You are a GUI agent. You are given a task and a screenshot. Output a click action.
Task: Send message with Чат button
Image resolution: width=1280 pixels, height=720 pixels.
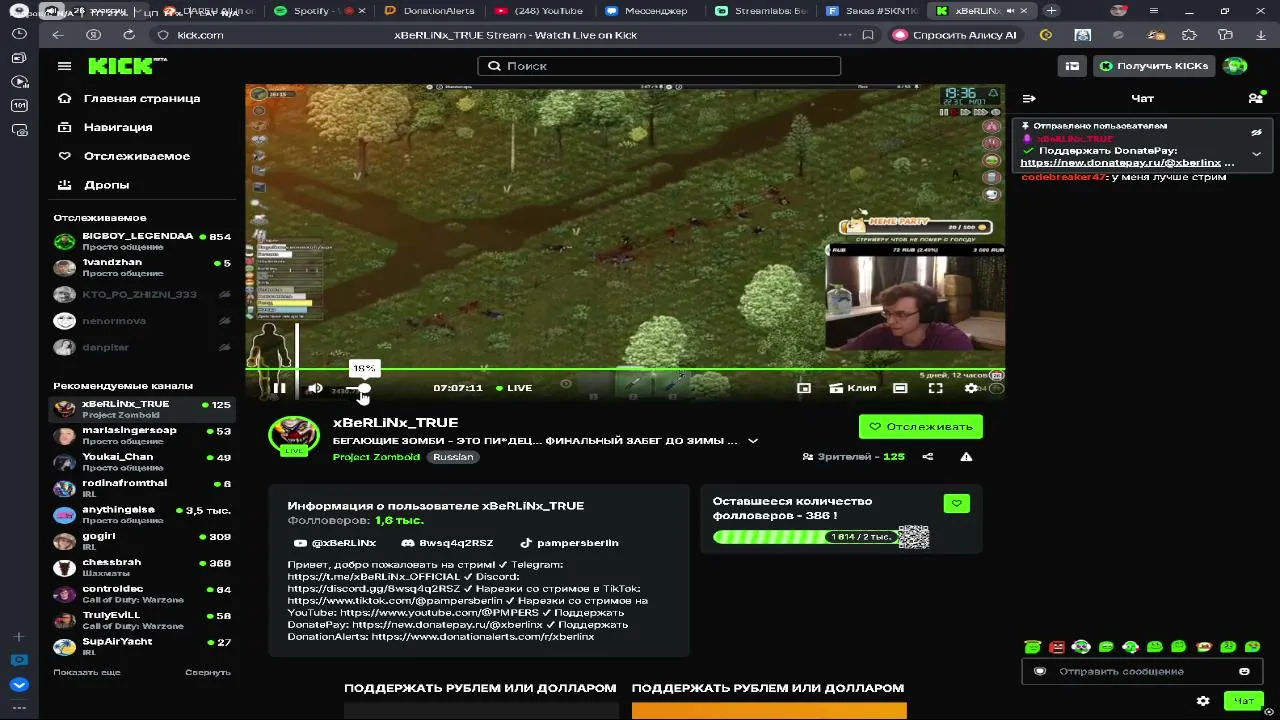(x=1244, y=701)
